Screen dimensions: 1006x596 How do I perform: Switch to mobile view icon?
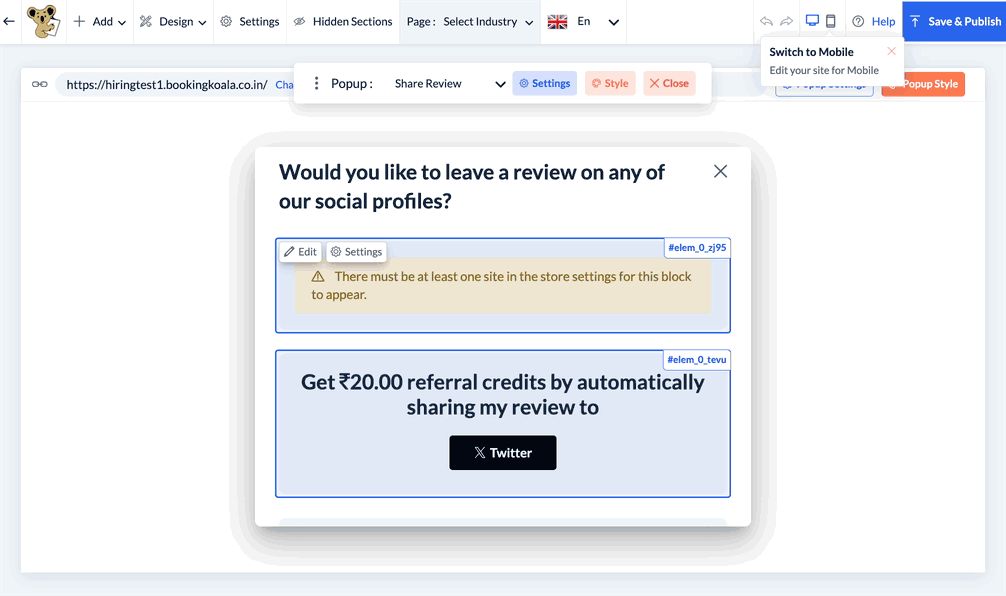(x=831, y=21)
